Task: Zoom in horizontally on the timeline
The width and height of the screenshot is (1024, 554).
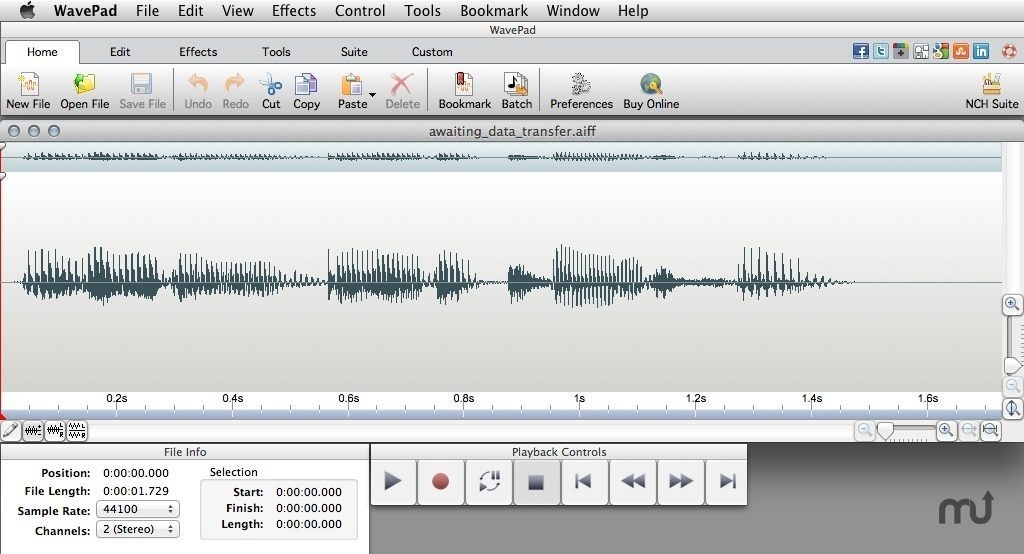Action: pos(946,430)
